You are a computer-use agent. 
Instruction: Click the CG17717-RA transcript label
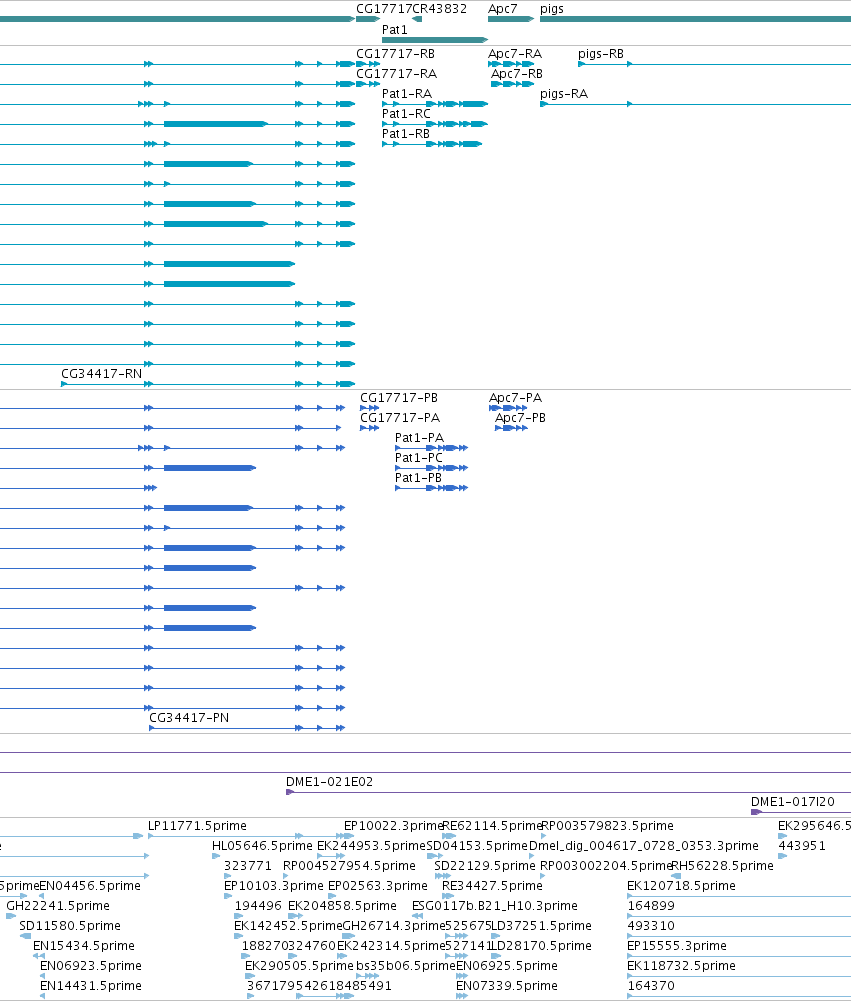pyautogui.click(x=396, y=74)
